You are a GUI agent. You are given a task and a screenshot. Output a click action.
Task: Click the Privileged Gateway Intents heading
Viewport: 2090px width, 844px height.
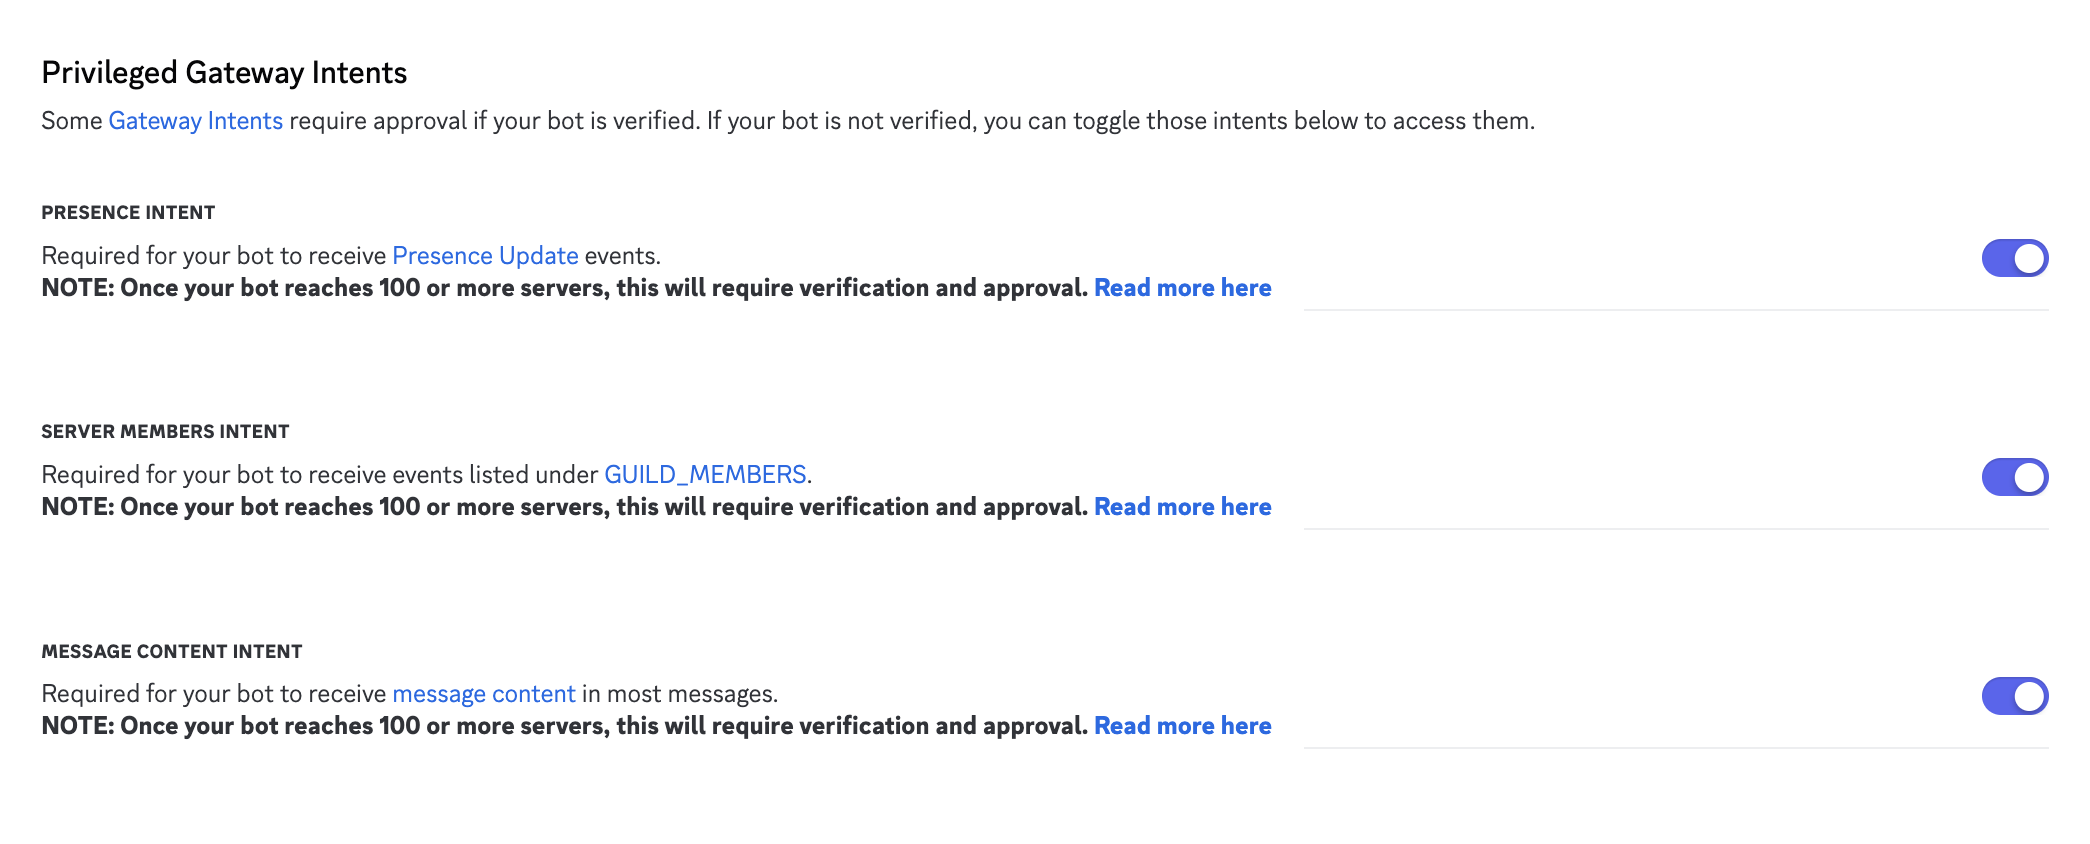tap(224, 73)
